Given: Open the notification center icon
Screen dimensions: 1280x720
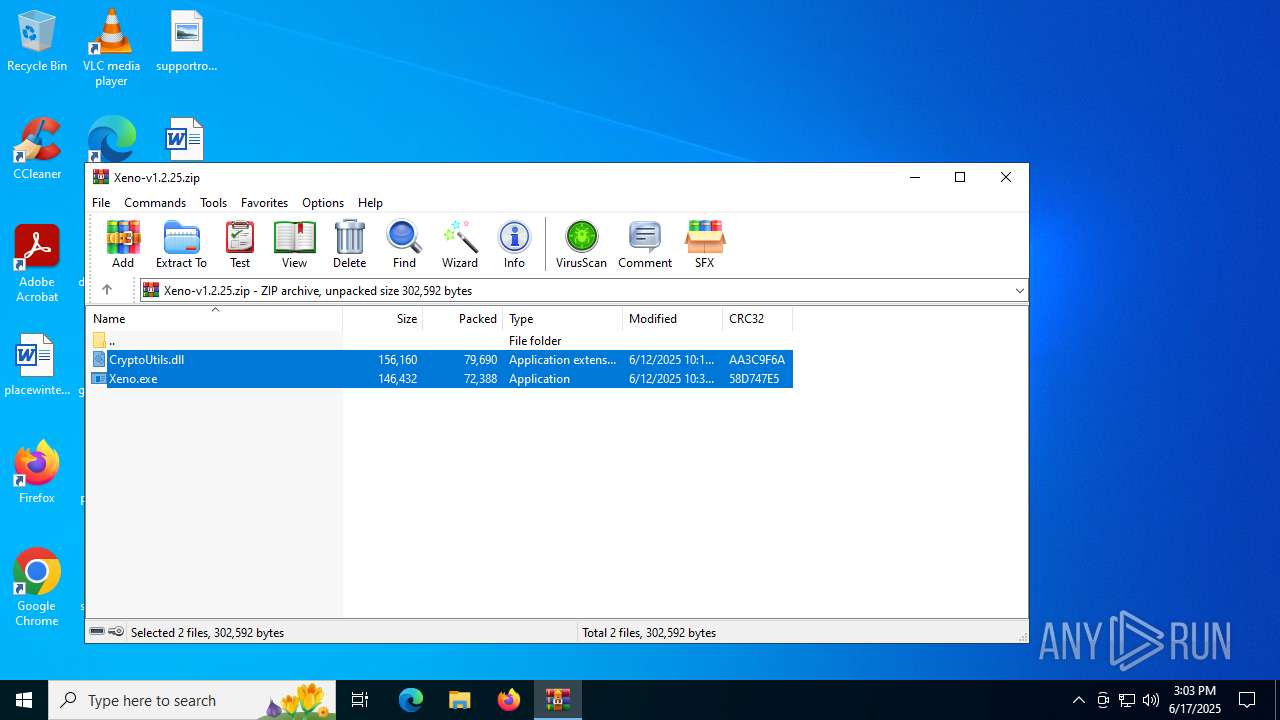Looking at the screenshot, I should click(1247, 700).
